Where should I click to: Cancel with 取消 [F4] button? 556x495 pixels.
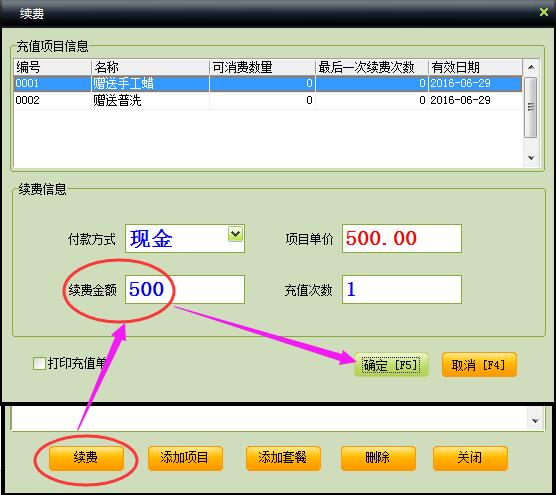479,365
